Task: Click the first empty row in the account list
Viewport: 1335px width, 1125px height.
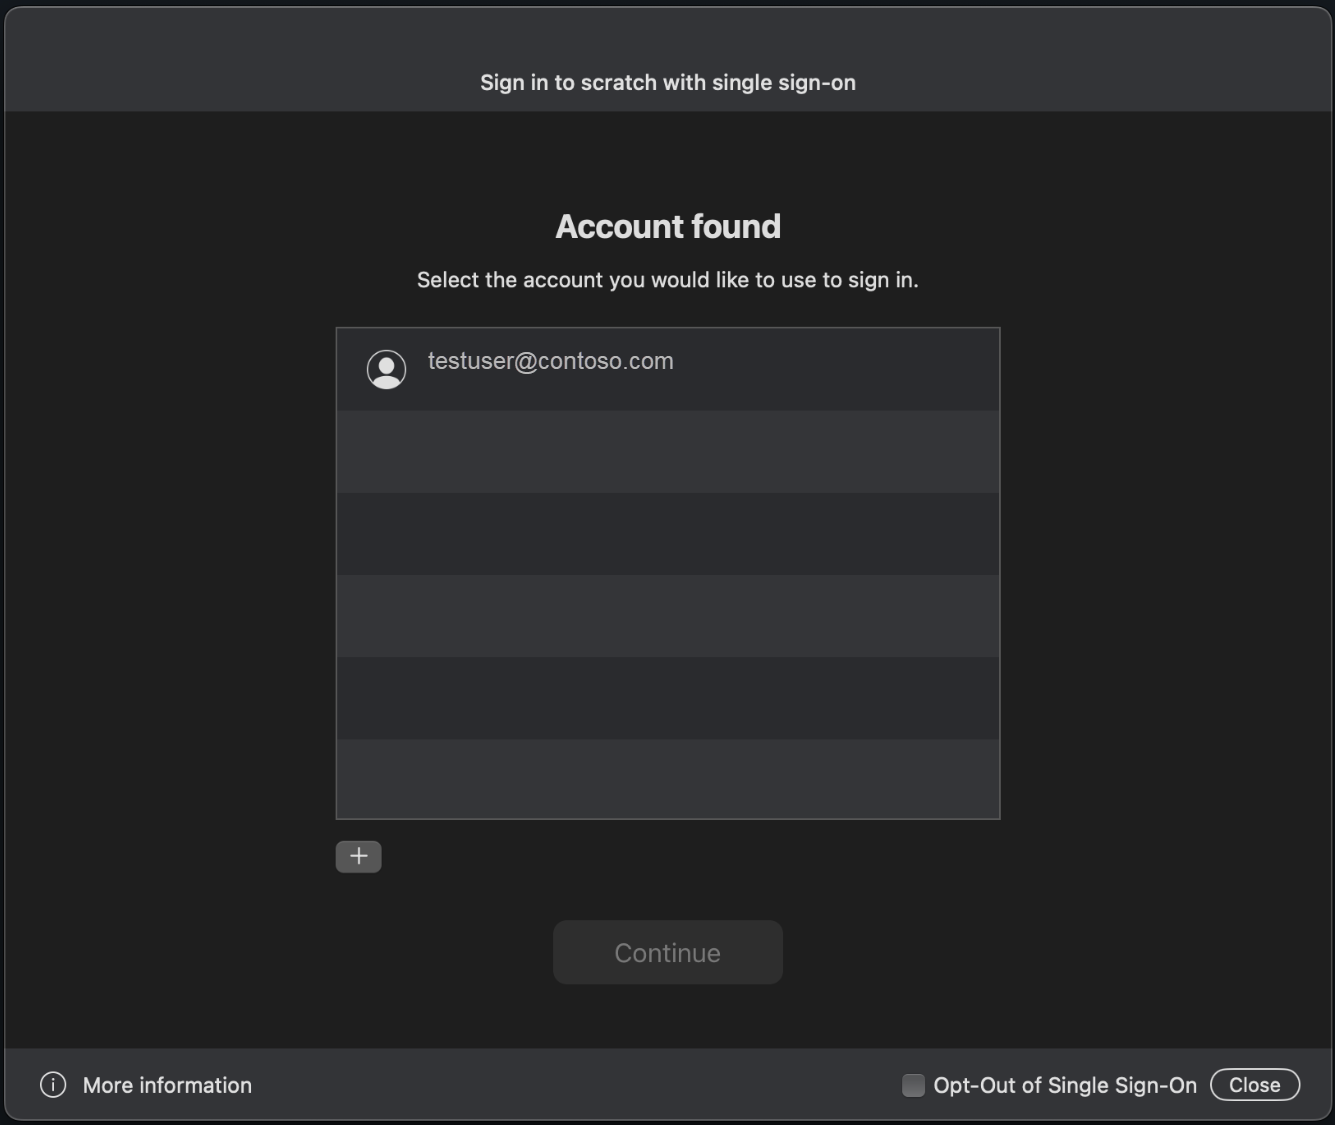Action: tap(667, 452)
